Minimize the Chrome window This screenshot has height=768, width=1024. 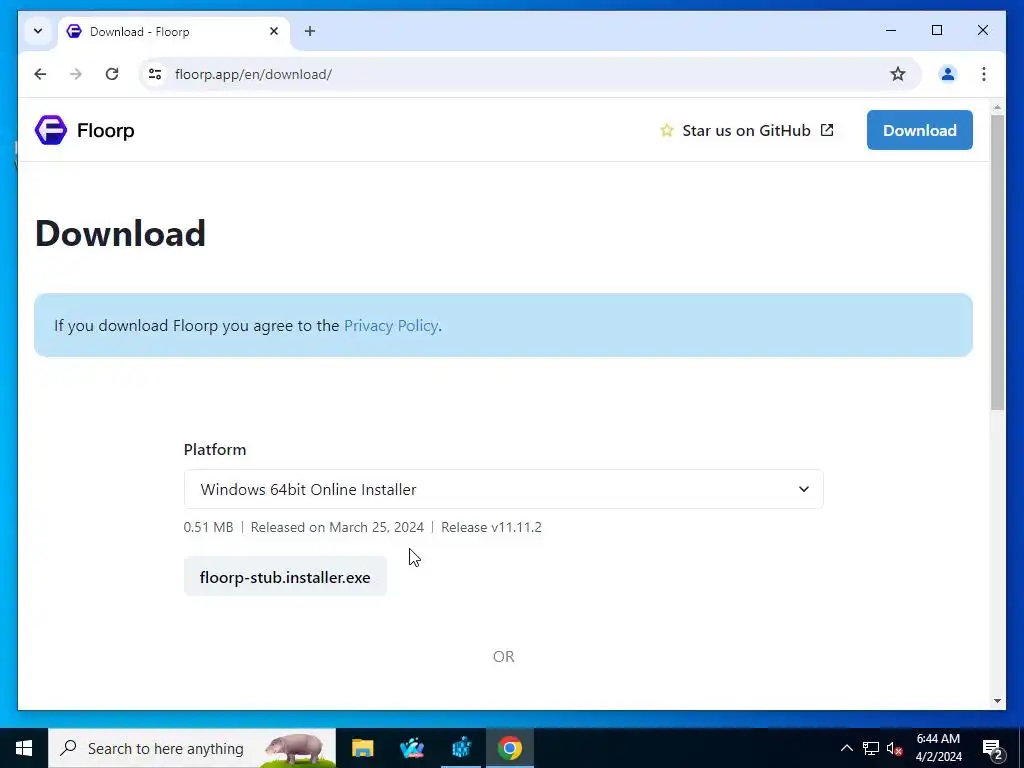coord(891,30)
